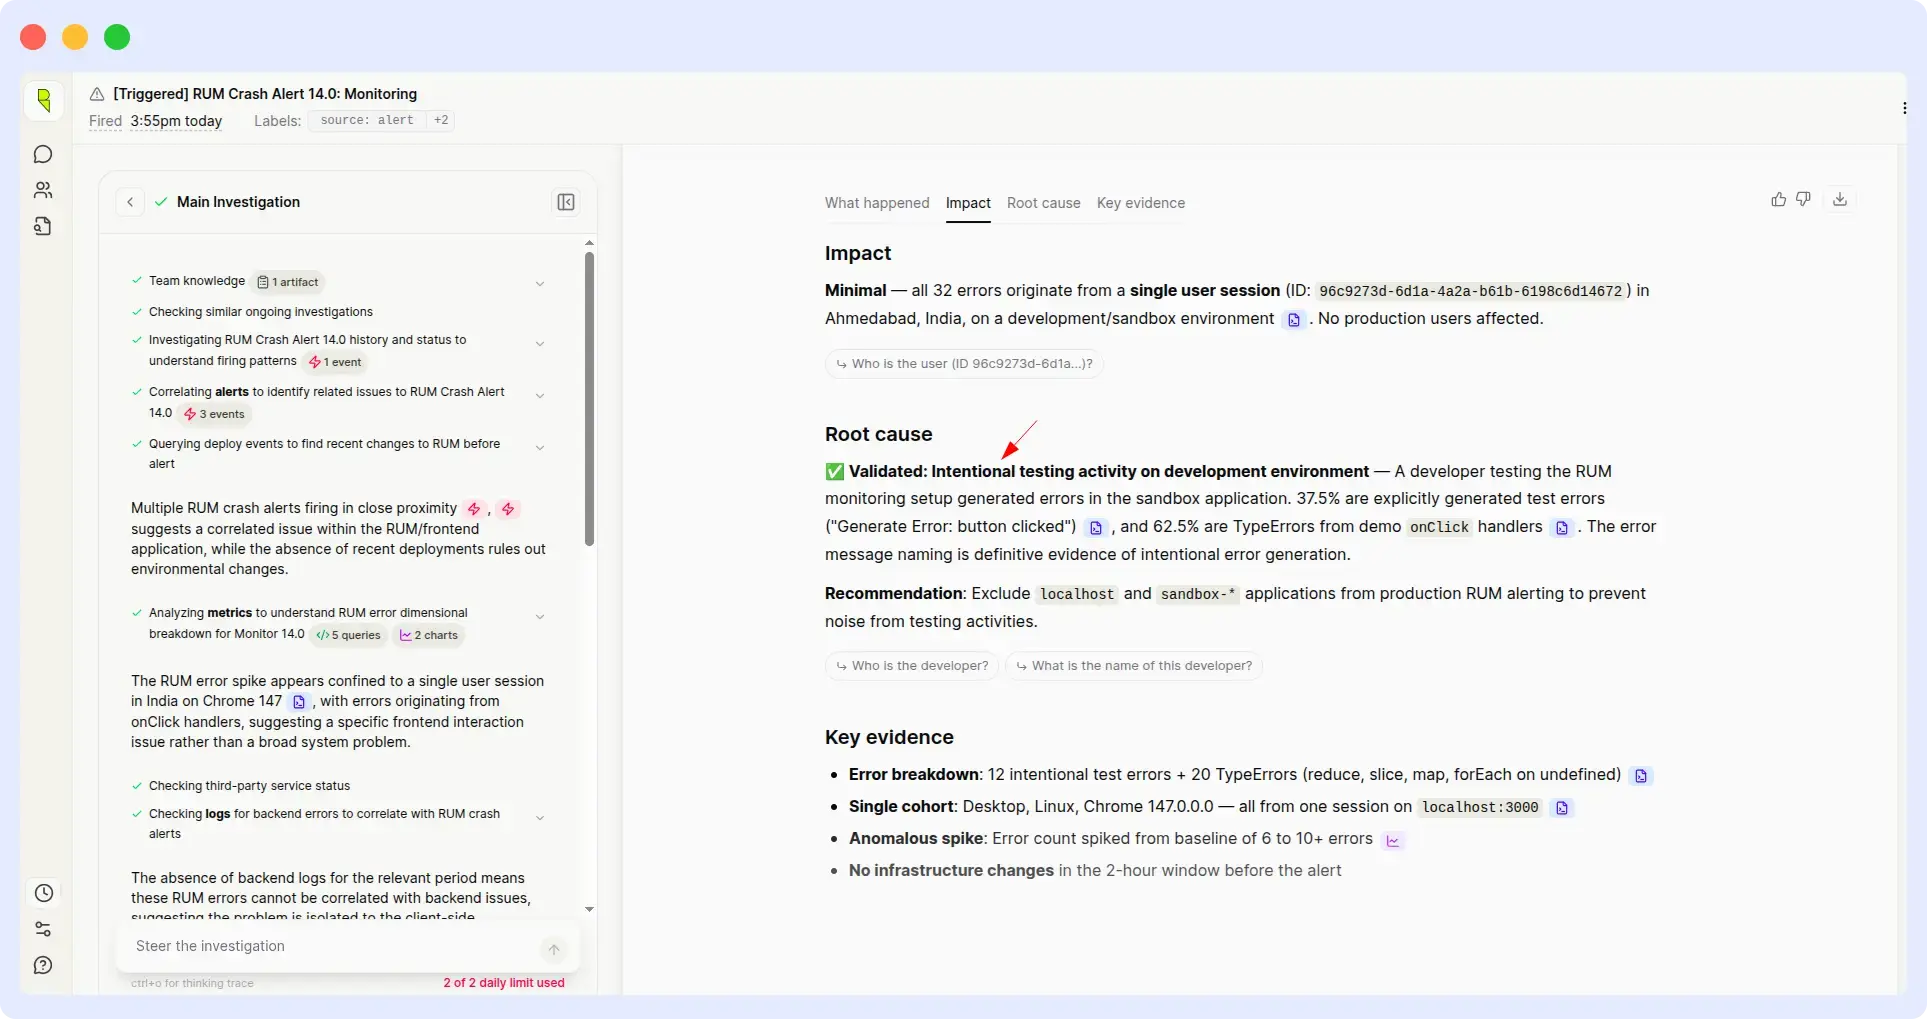1927x1019 pixels.
Task: Open the overflow menu at top right
Action: point(1905,108)
